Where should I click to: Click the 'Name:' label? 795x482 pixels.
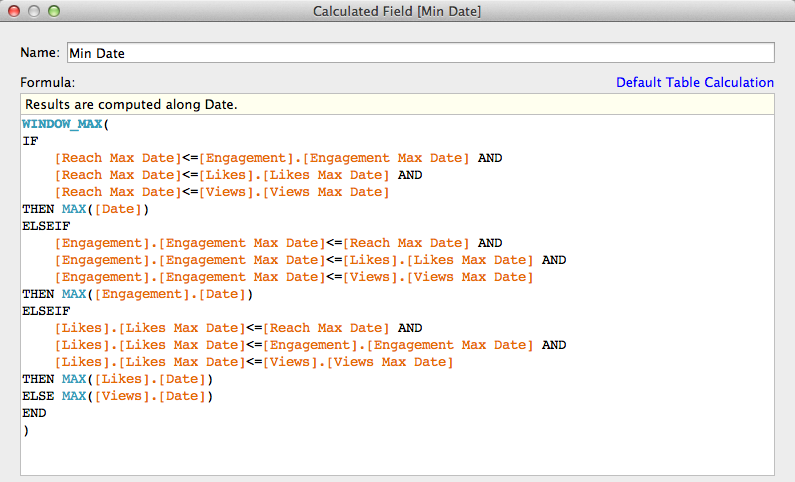pyautogui.click(x=40, y=52)
